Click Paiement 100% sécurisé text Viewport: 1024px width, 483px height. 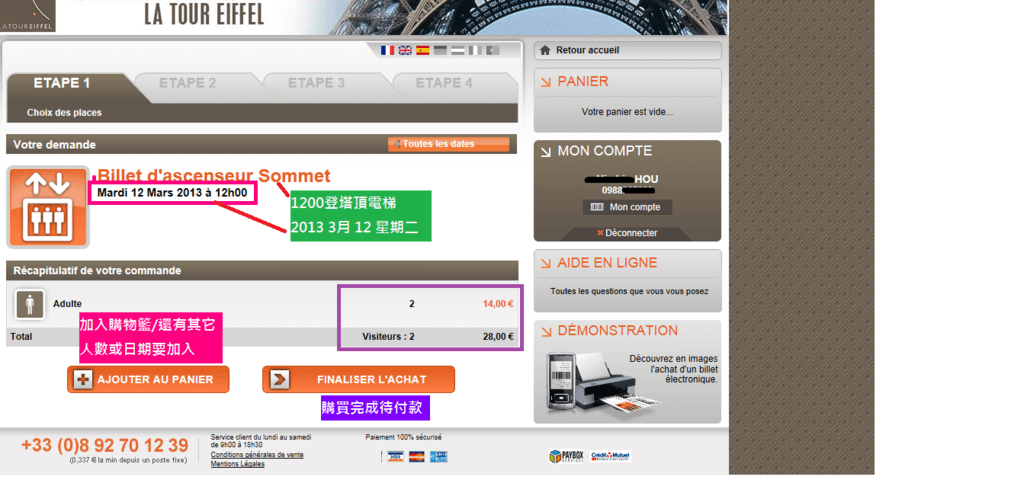click(x=403, y=437)
